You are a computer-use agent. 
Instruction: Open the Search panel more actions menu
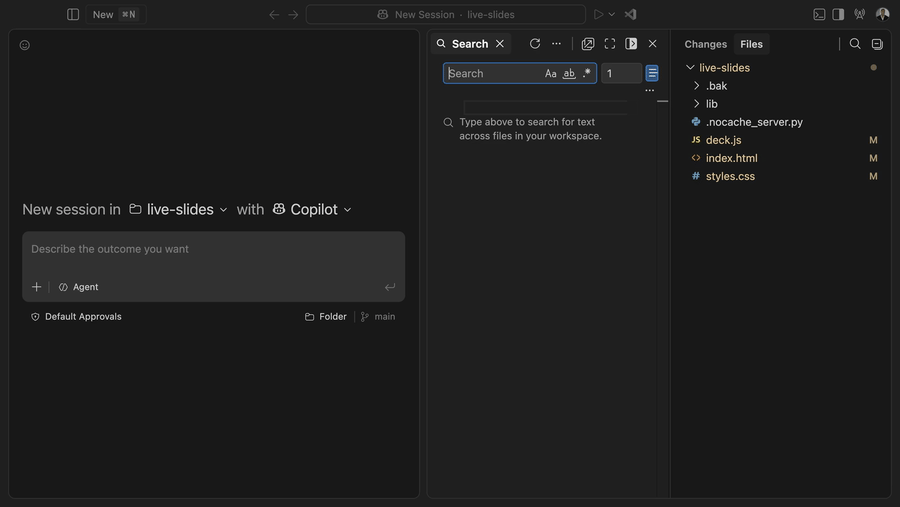[556, 44]
